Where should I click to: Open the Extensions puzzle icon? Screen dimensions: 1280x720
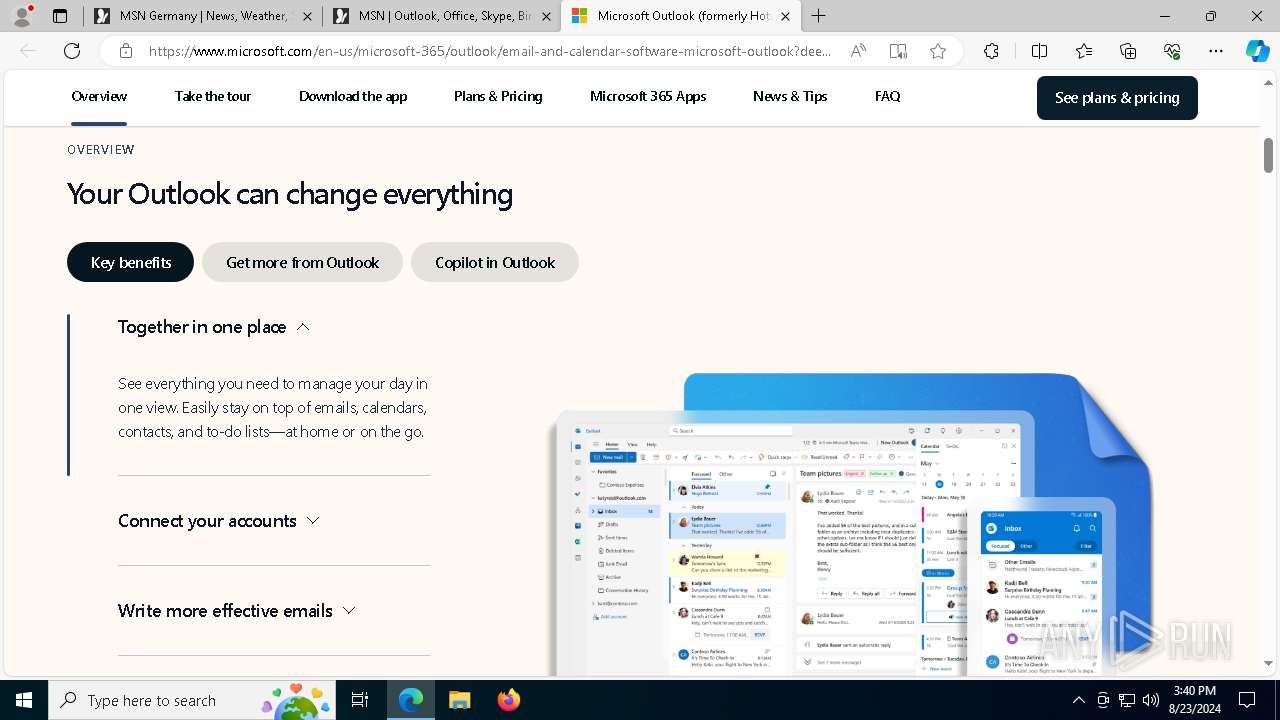[x=991, y=51]
